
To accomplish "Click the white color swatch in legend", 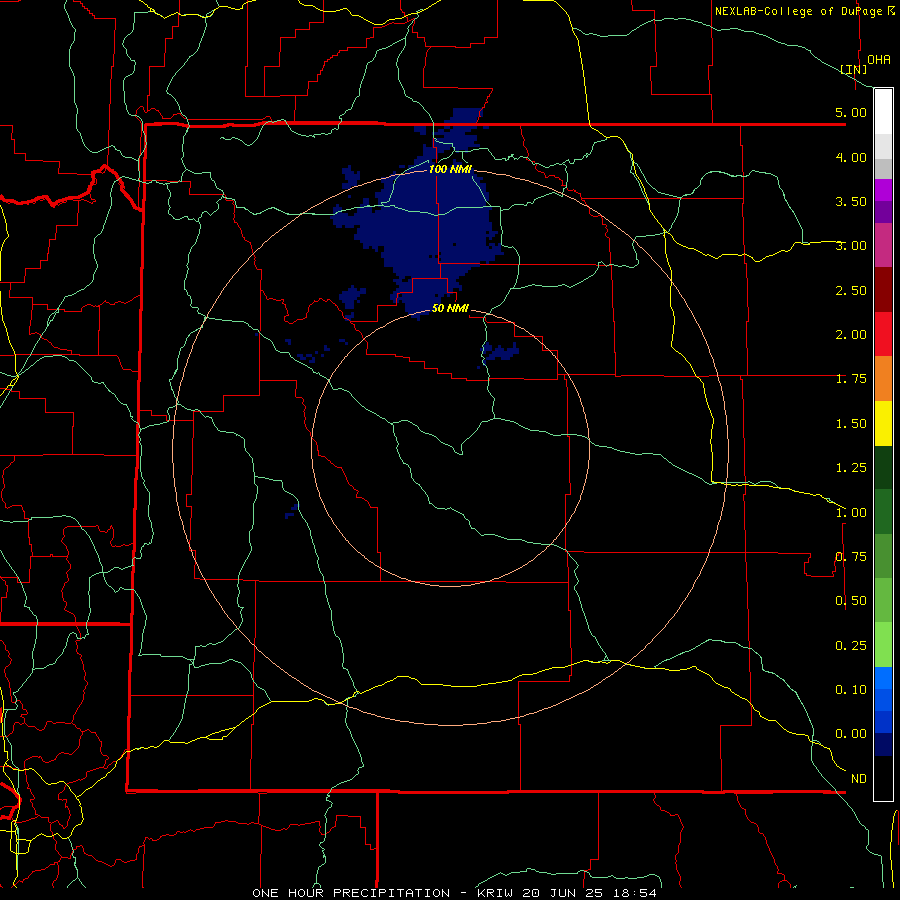I will coord(883,112).
